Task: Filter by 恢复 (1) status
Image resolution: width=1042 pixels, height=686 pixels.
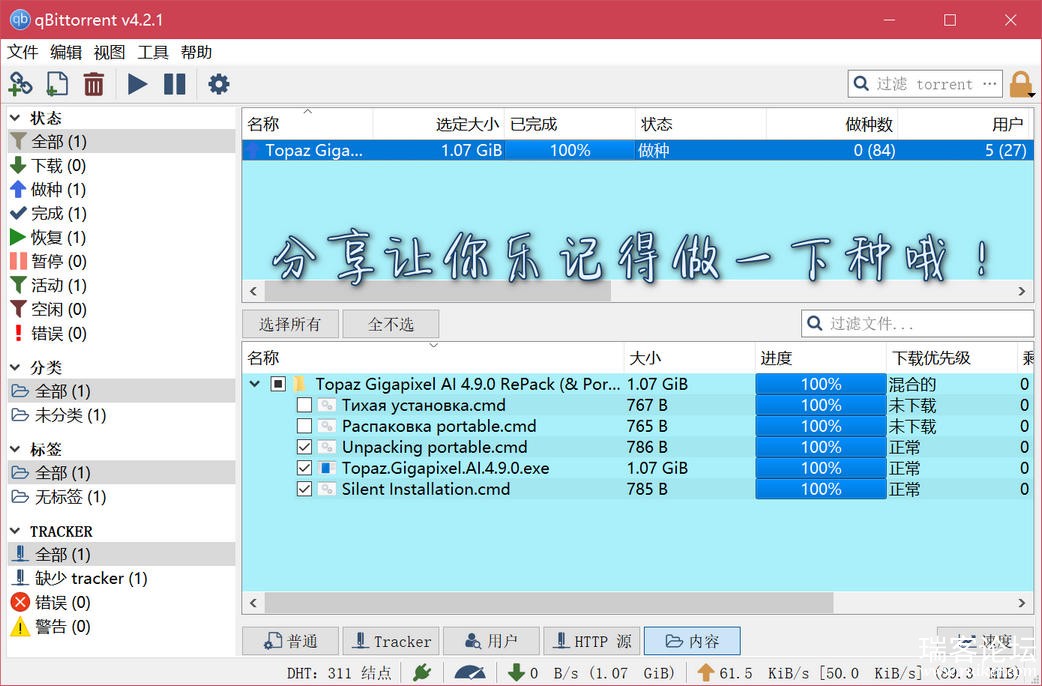Action: tap(122, 237)
